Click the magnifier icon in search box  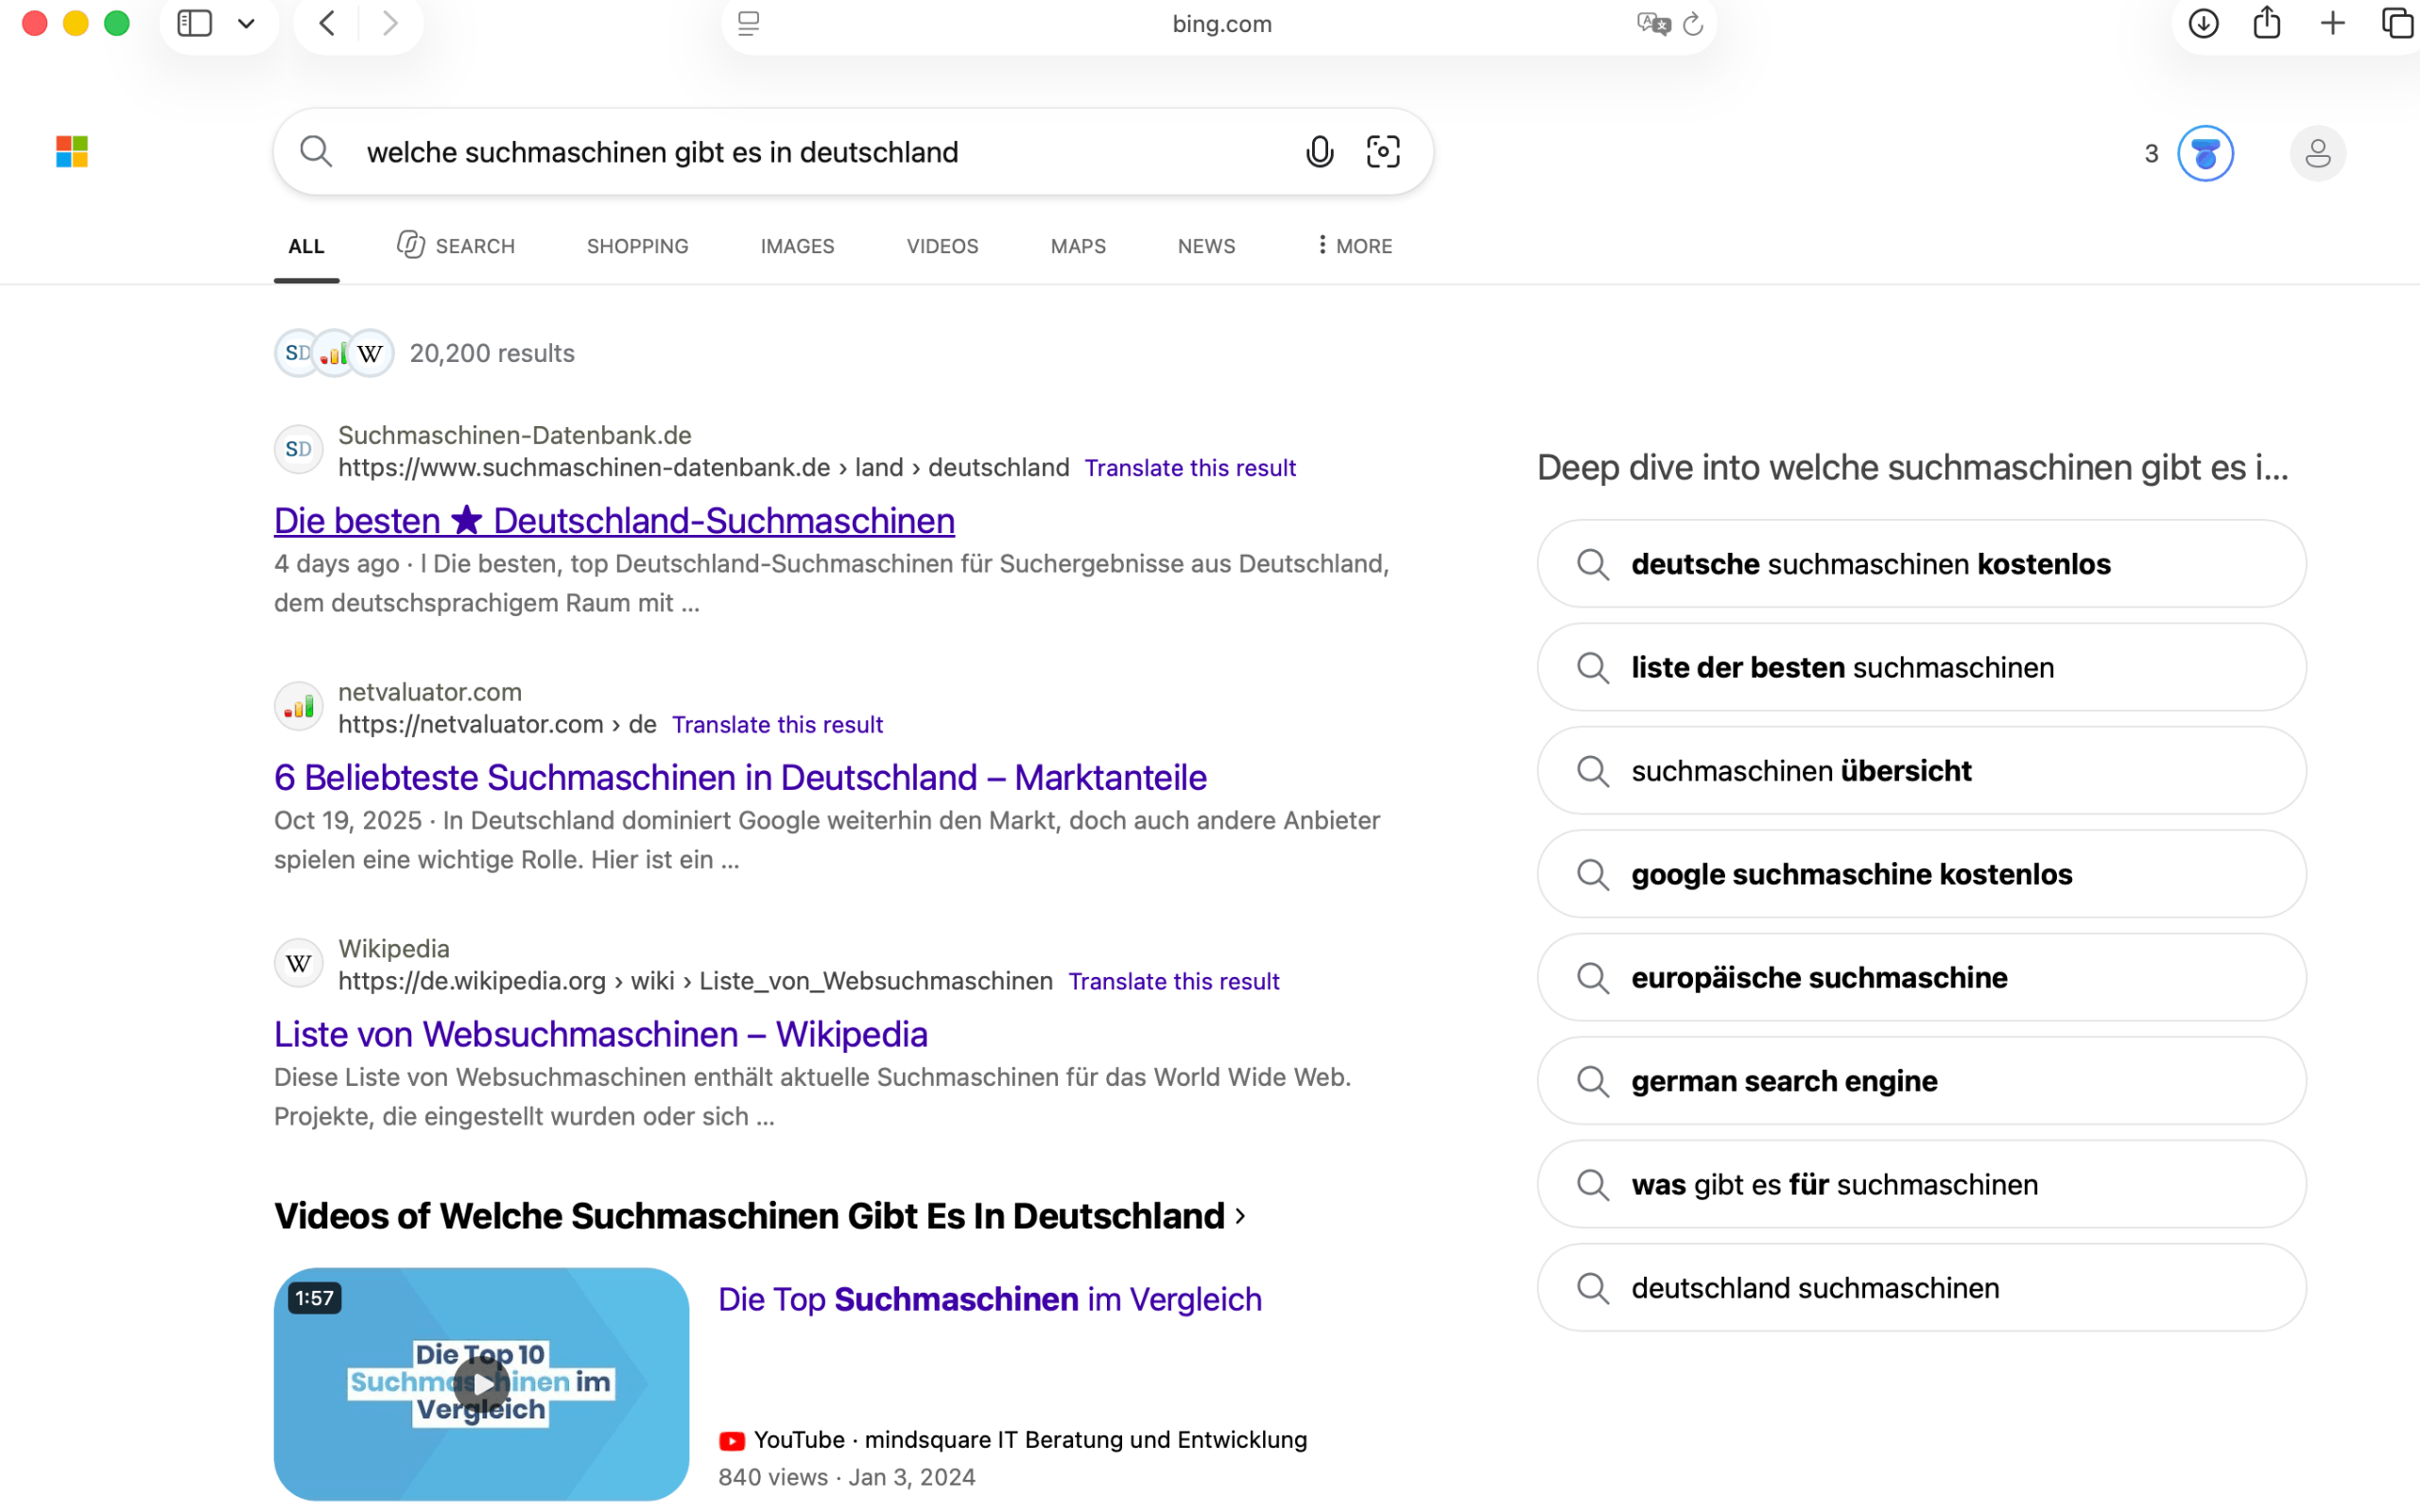coord(316,152)
